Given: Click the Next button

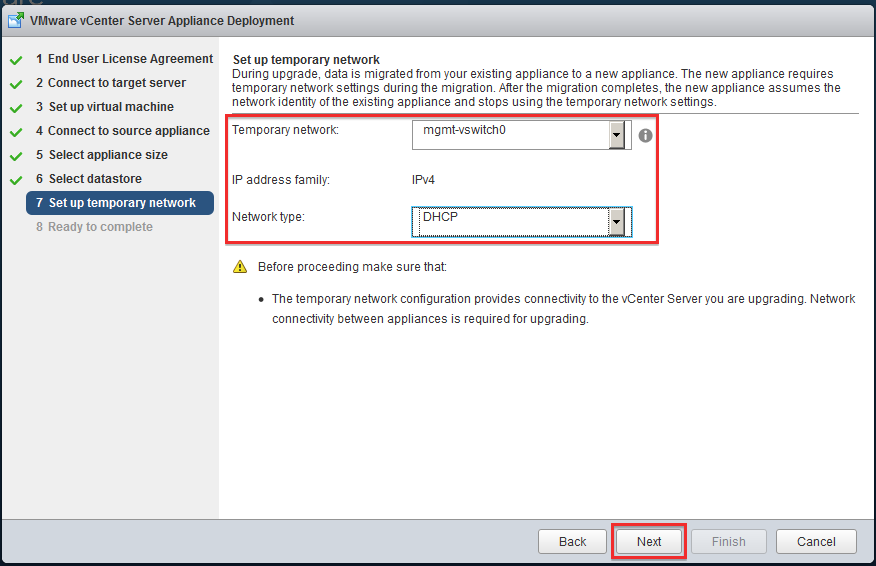Looking at the screenshot, I should [649, 541].
